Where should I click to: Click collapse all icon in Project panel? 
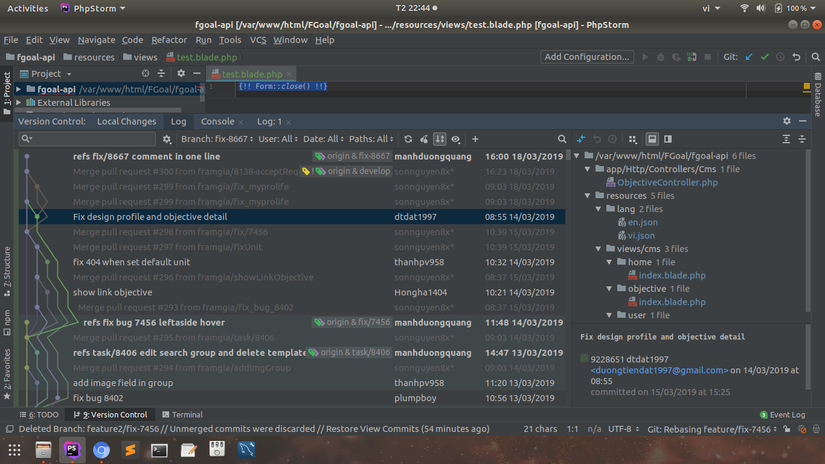click(161, 74)
